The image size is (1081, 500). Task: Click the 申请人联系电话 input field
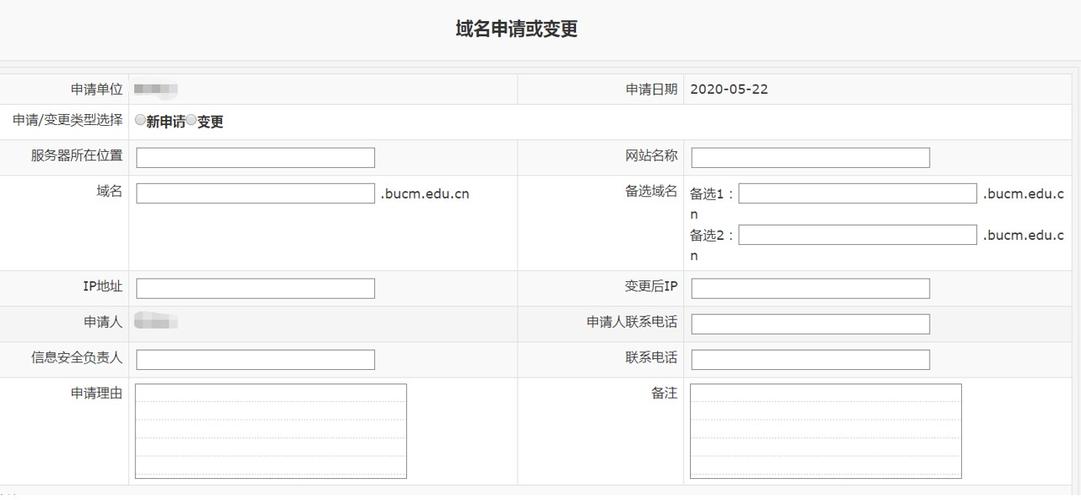(x=810, y=324)
